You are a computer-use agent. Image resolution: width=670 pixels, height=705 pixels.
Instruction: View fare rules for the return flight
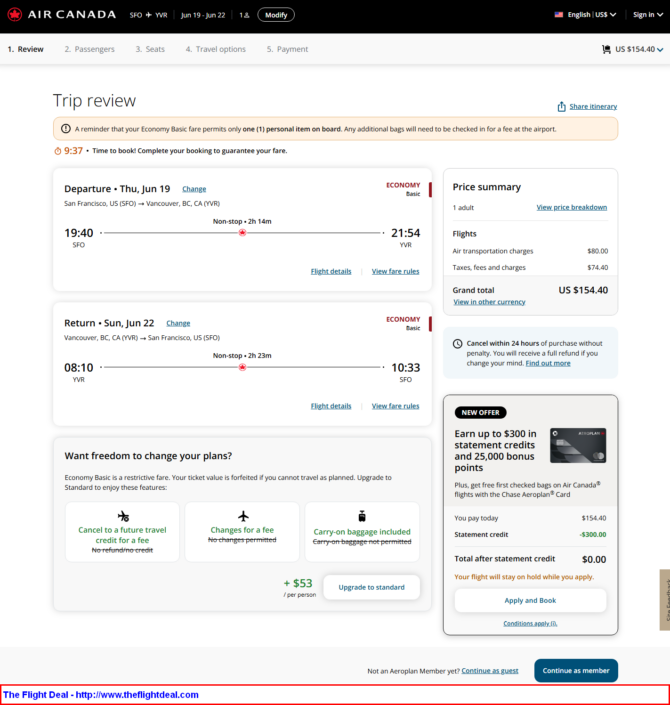pyautogui.click(x=395, y=406)
